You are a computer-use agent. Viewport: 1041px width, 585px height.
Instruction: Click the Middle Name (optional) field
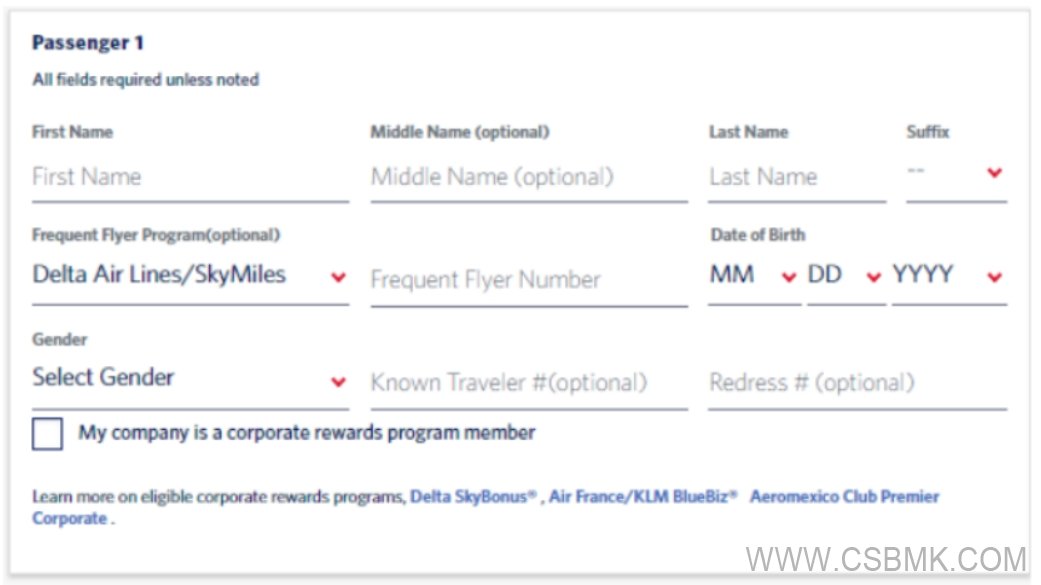click(528, 177)
